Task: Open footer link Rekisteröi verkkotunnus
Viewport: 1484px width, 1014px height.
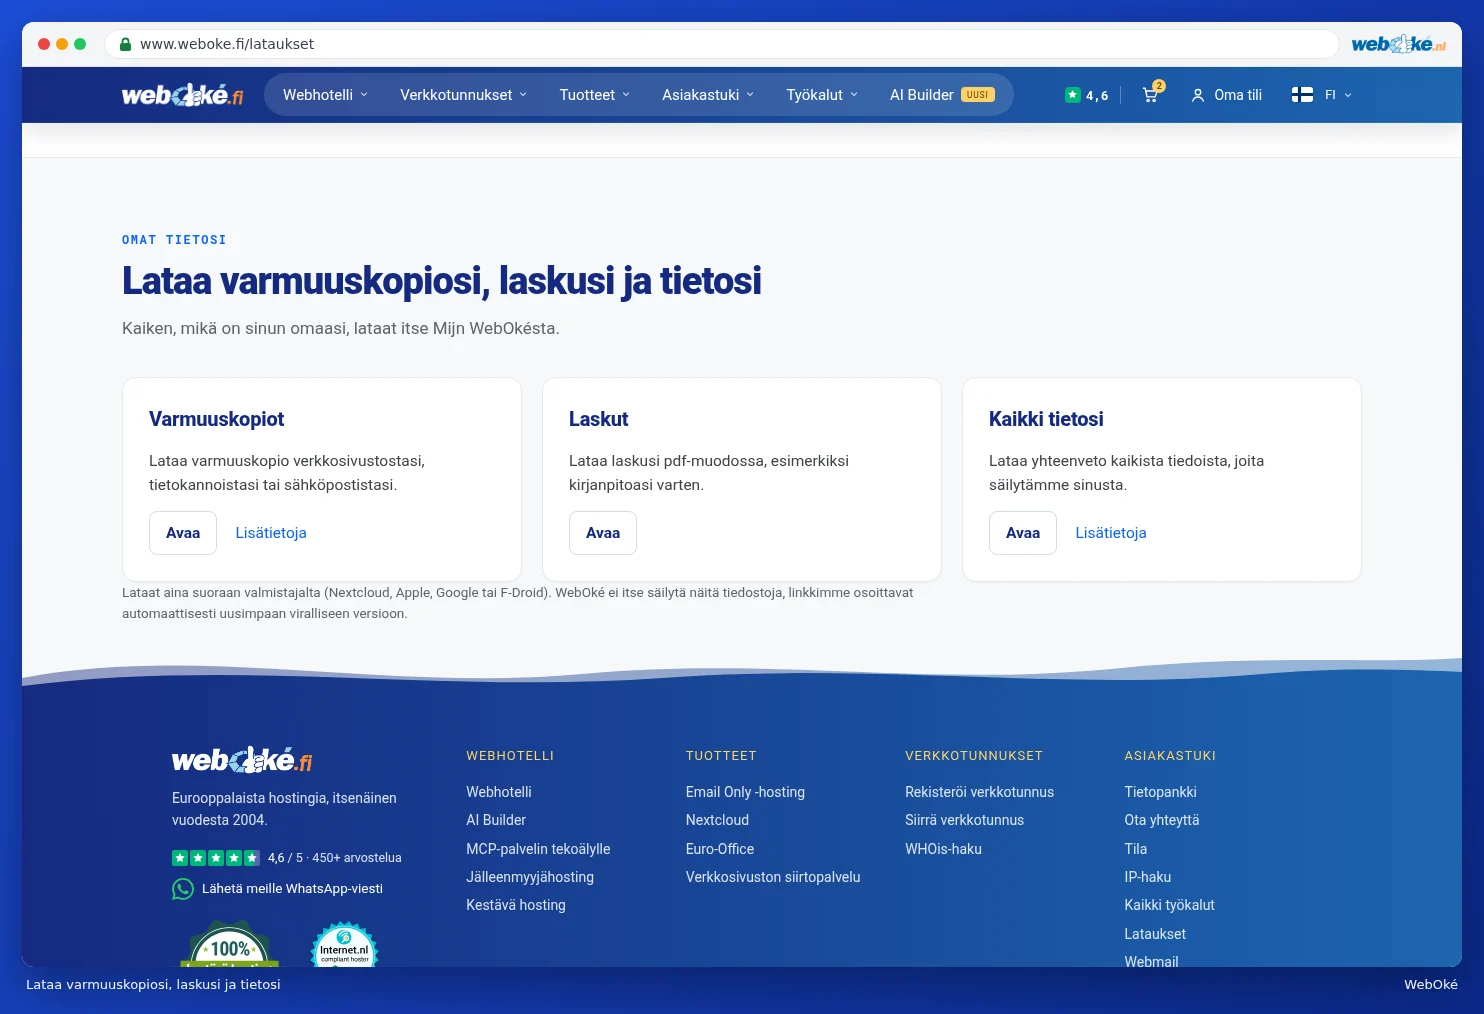Action: point(979,792)
